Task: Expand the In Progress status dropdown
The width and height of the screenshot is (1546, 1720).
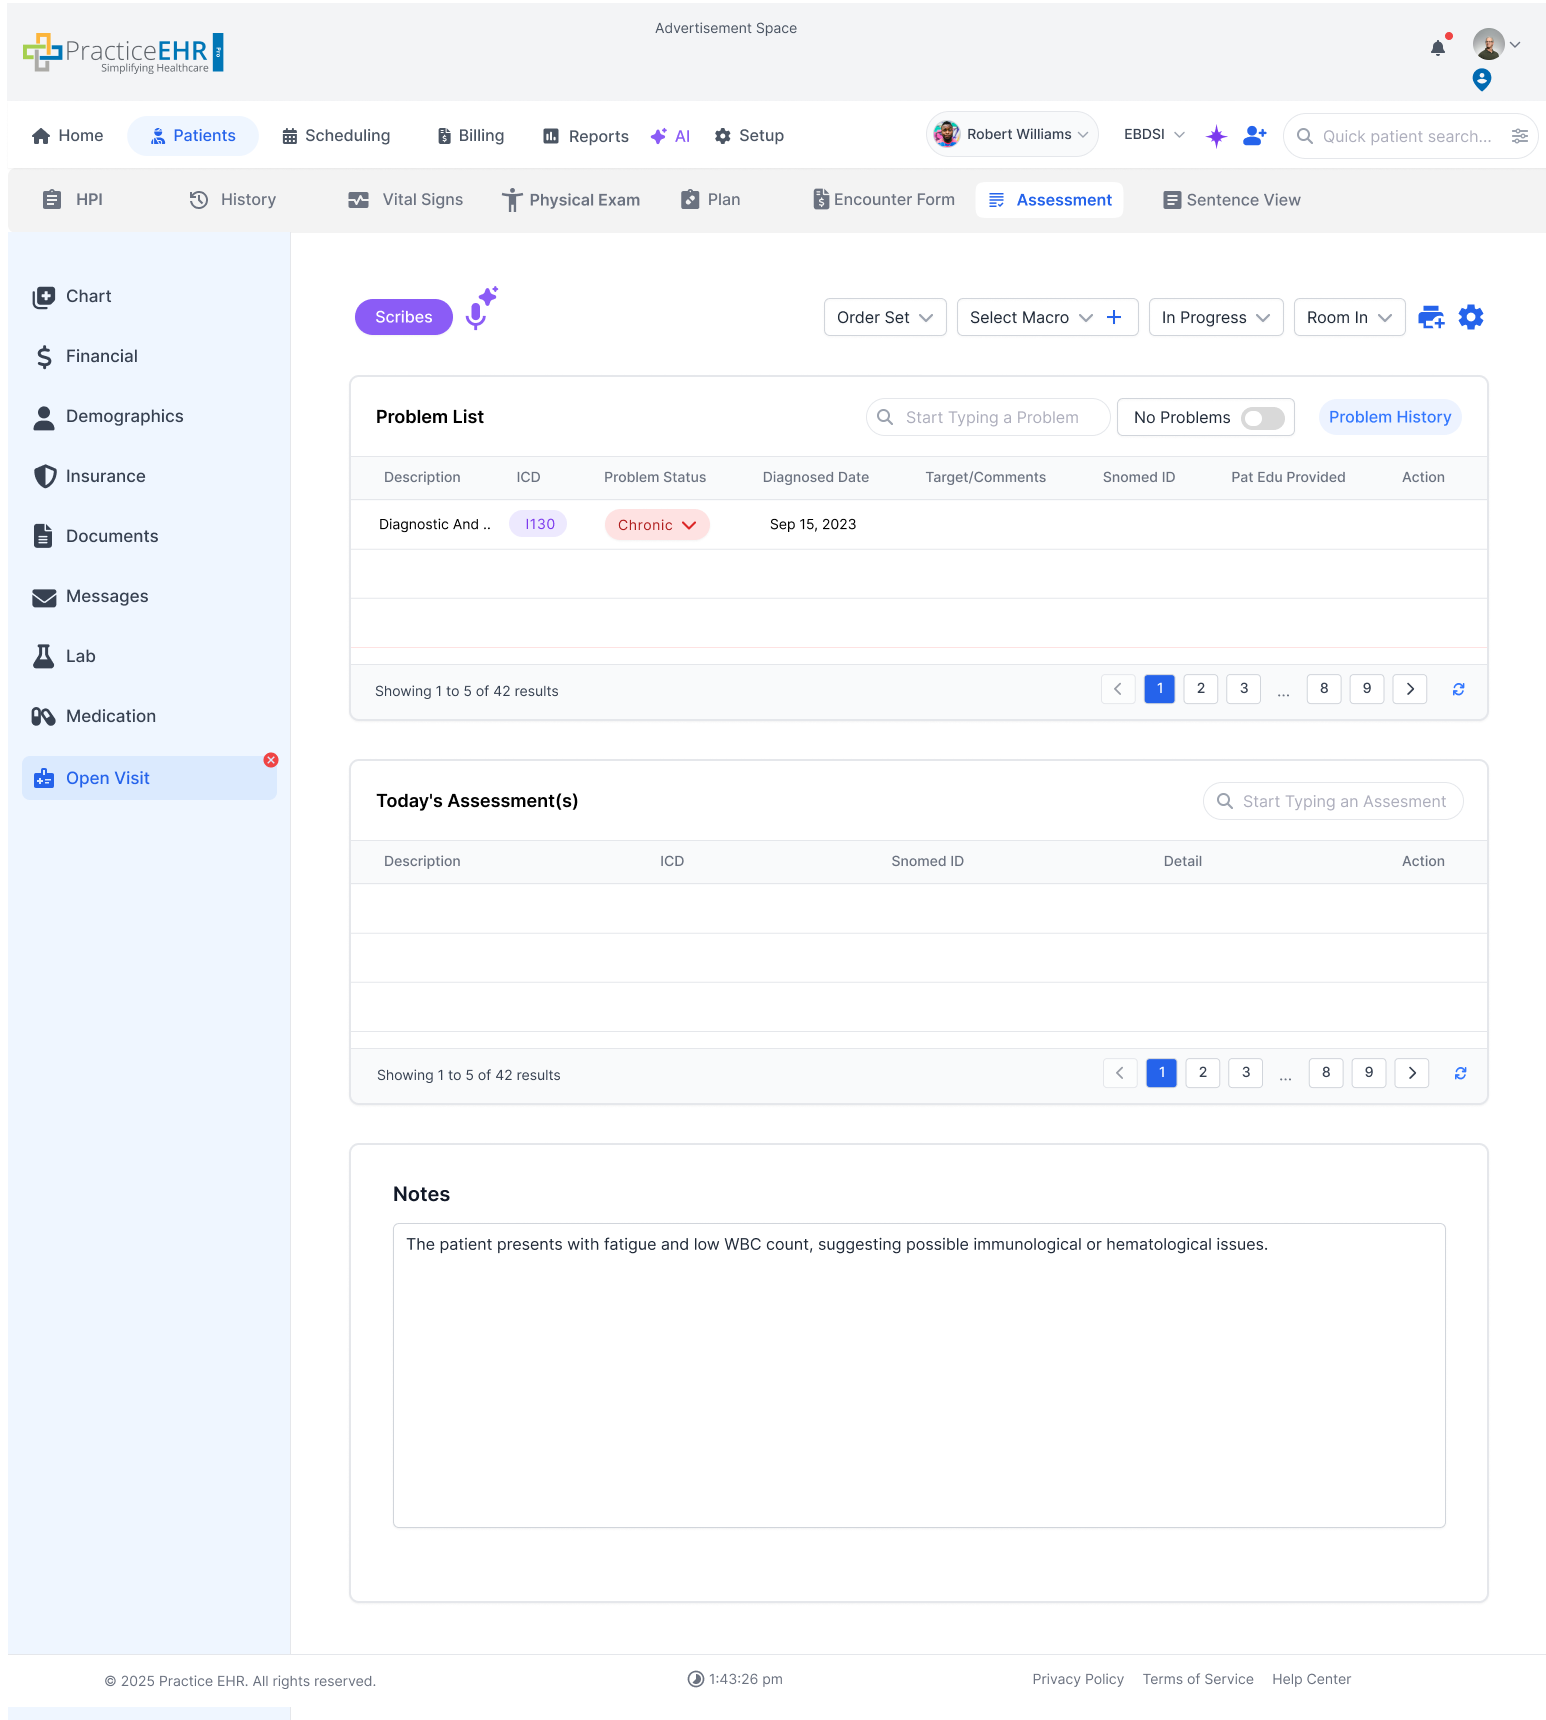Action: click(1215, 317)
